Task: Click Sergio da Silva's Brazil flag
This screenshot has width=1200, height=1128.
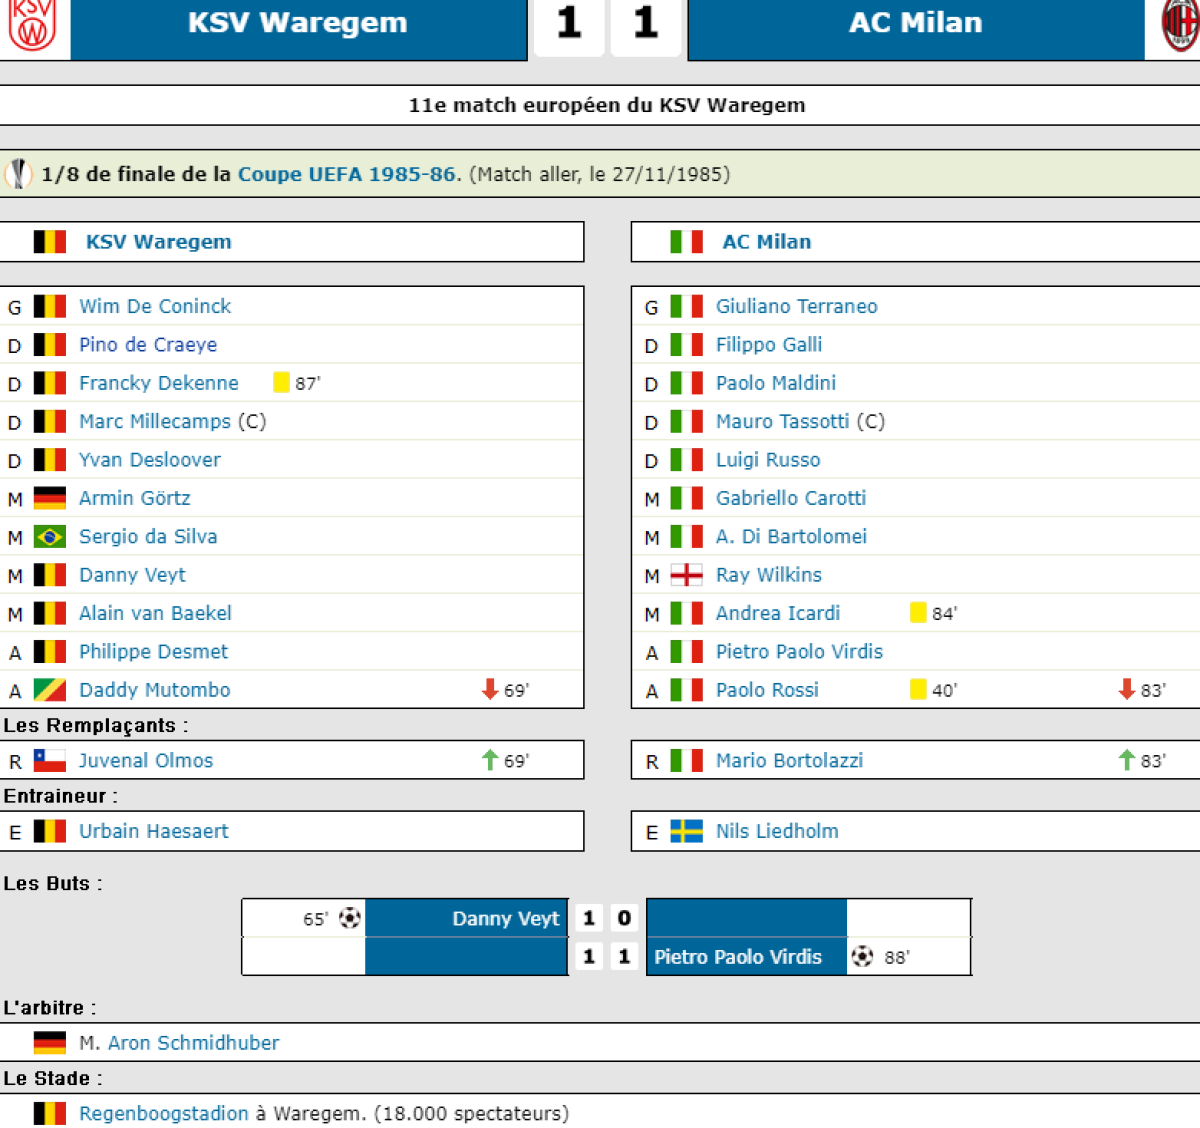Action: click(50, 537)
